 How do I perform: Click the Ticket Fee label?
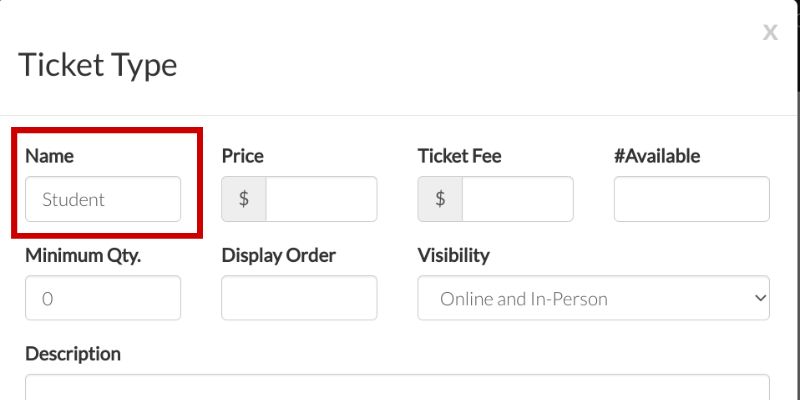459,156
